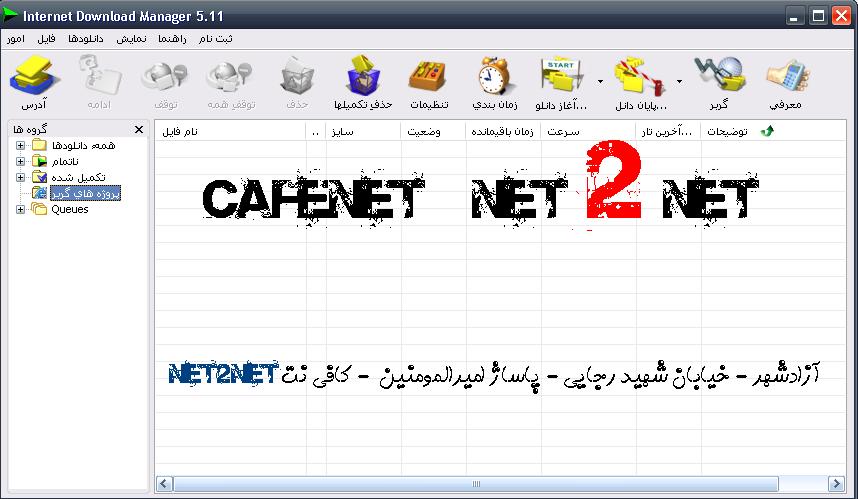Screen dimensions: 858x499
Task: Click the Tell a Friend (معرفي) icon
Action: [787, 77]
